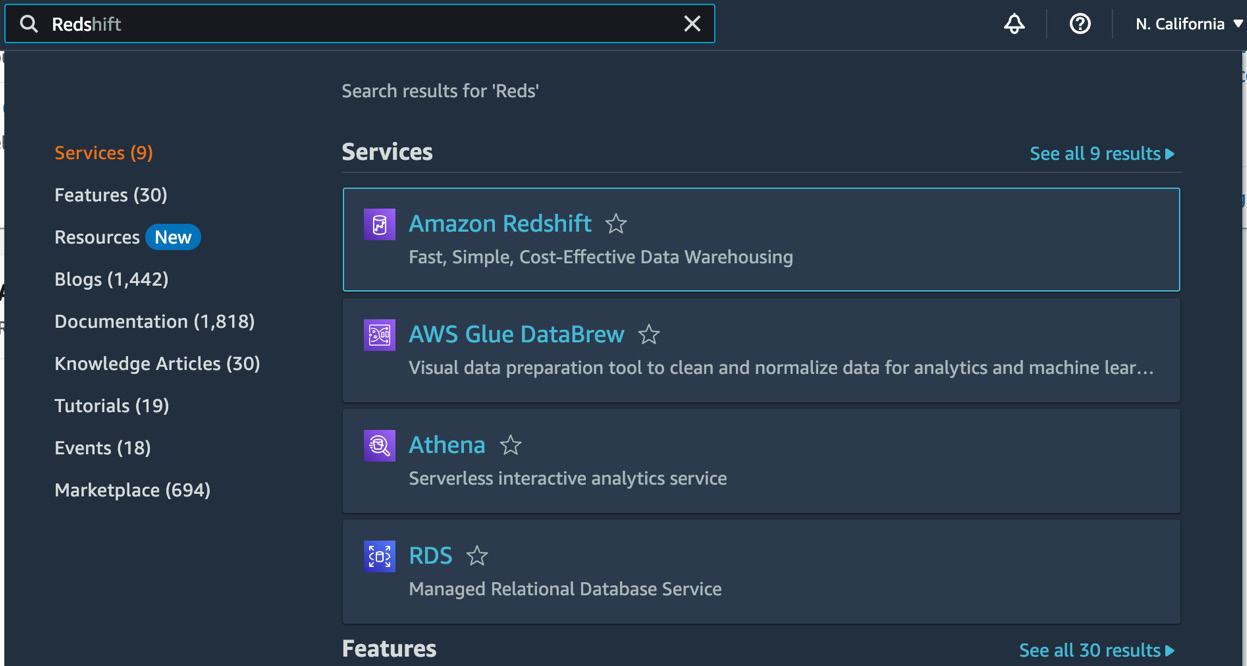Click the Features section heading
The image size is (1247, 666).
[389, 649]
